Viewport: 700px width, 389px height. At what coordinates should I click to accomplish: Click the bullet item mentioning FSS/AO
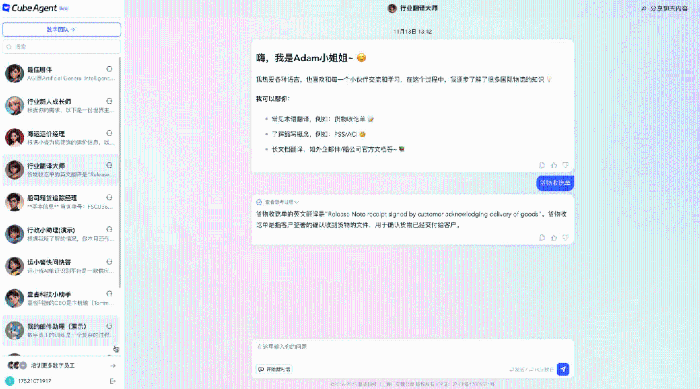click(x=319, y=134)
